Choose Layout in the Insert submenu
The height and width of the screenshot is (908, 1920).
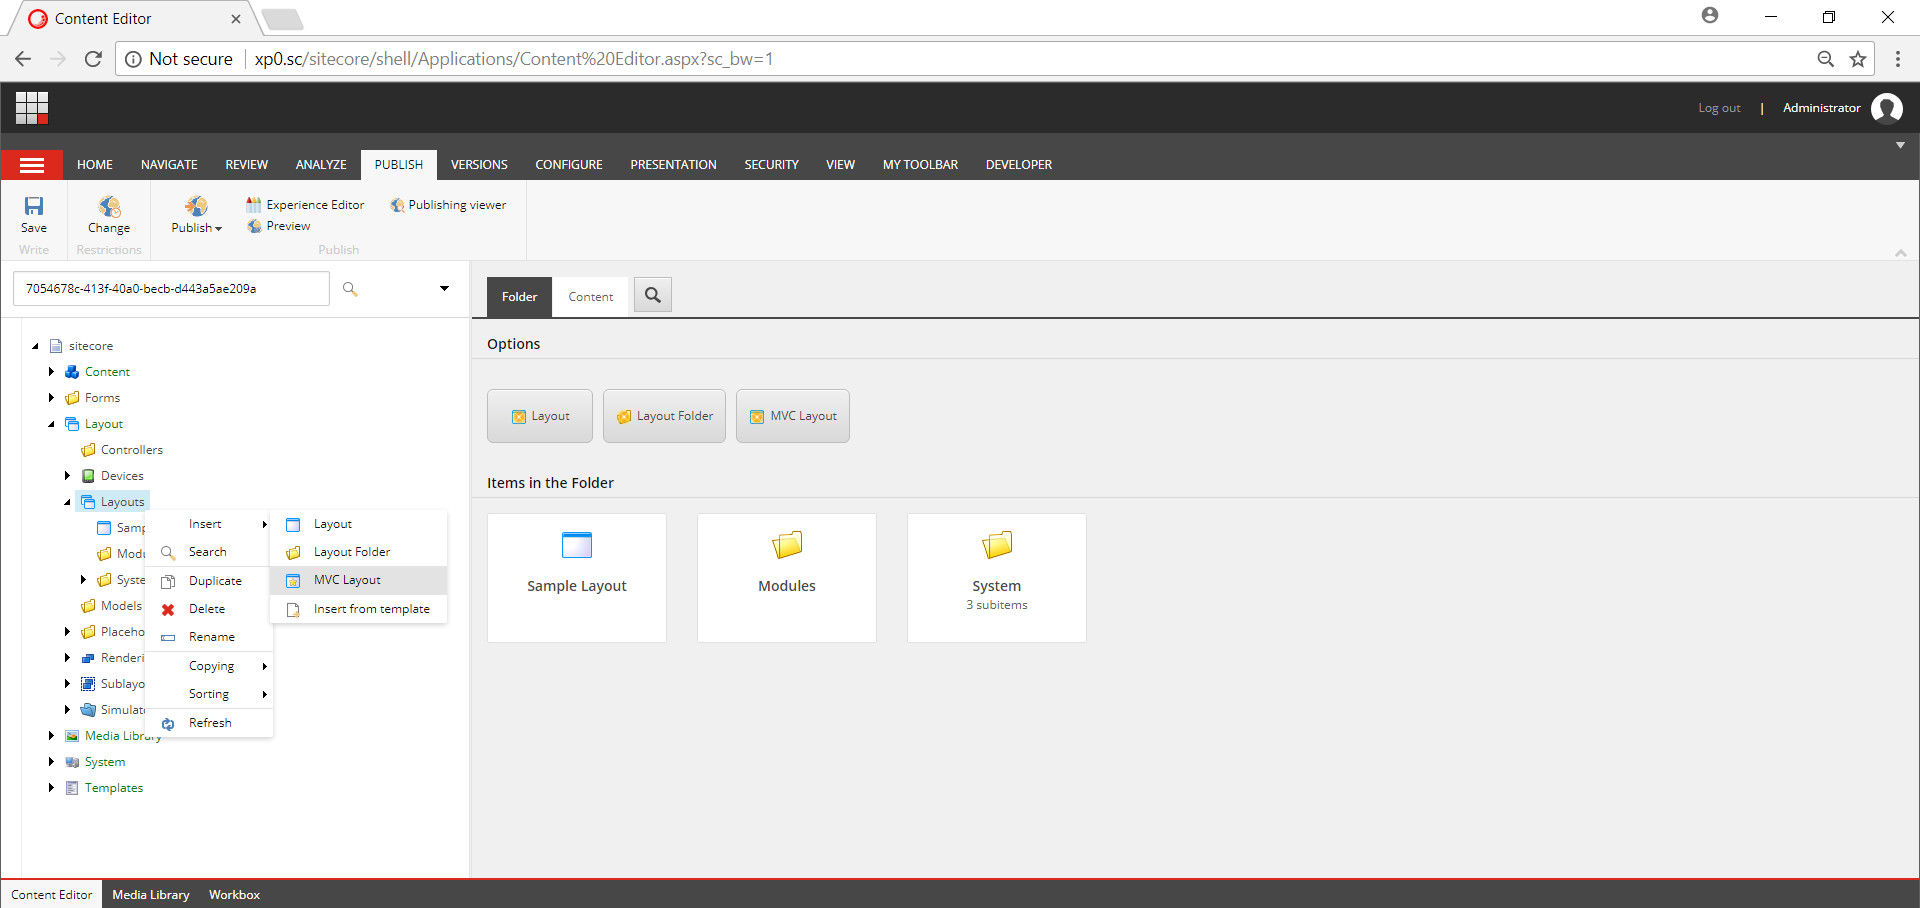click(x=359, y=524)
